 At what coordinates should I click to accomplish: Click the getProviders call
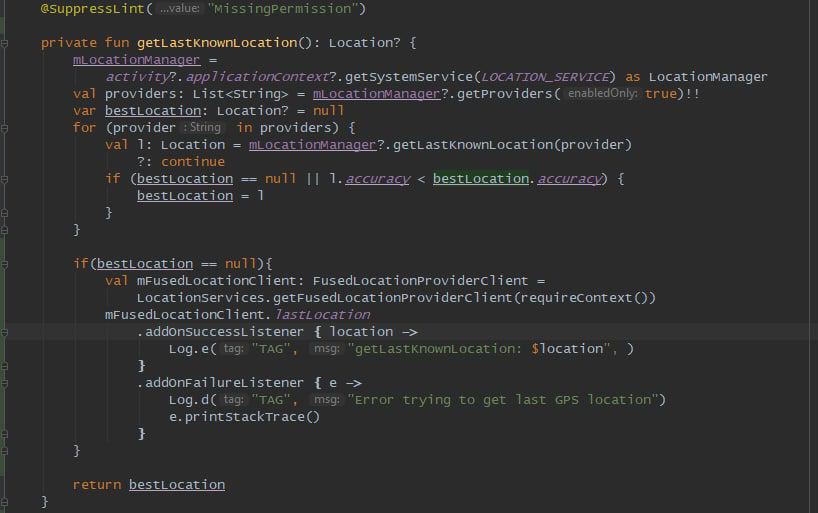click(x=504, y=94)
